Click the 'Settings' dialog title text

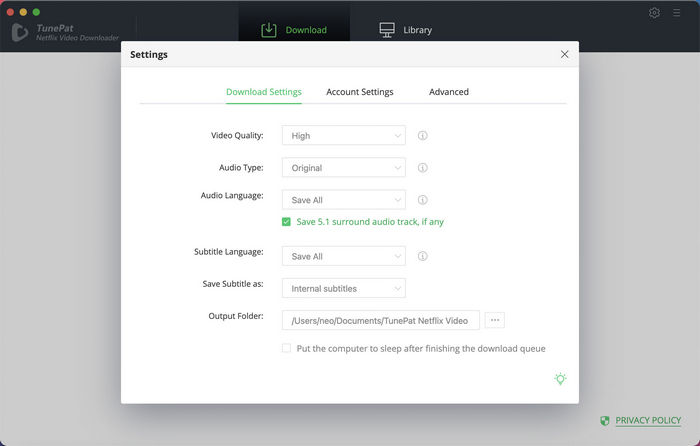point(149,54)
